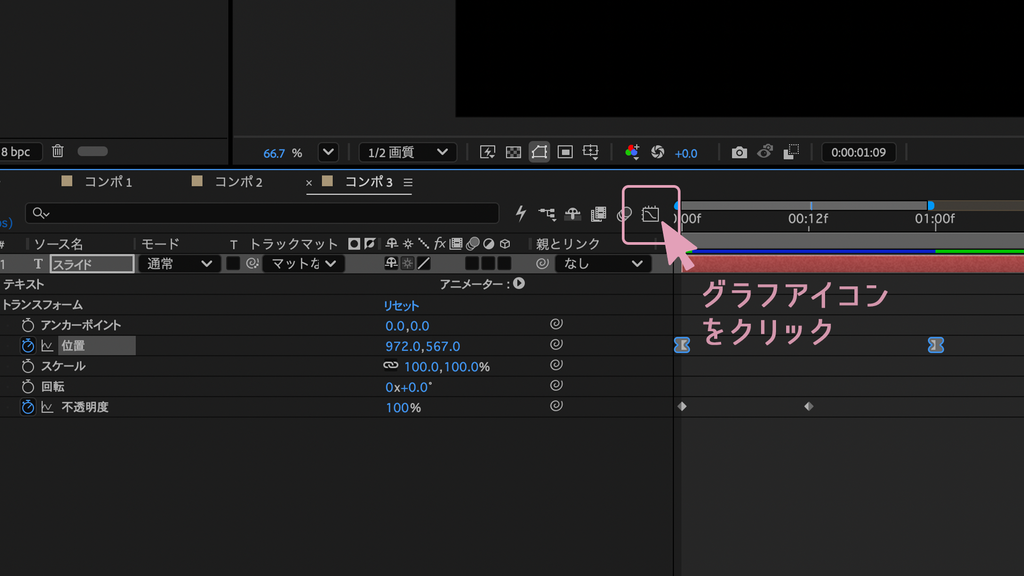The height and width of the screenshot is (576, 1024).
Task: Open the なし parent link dropdown
Action: tap(601, 264)
